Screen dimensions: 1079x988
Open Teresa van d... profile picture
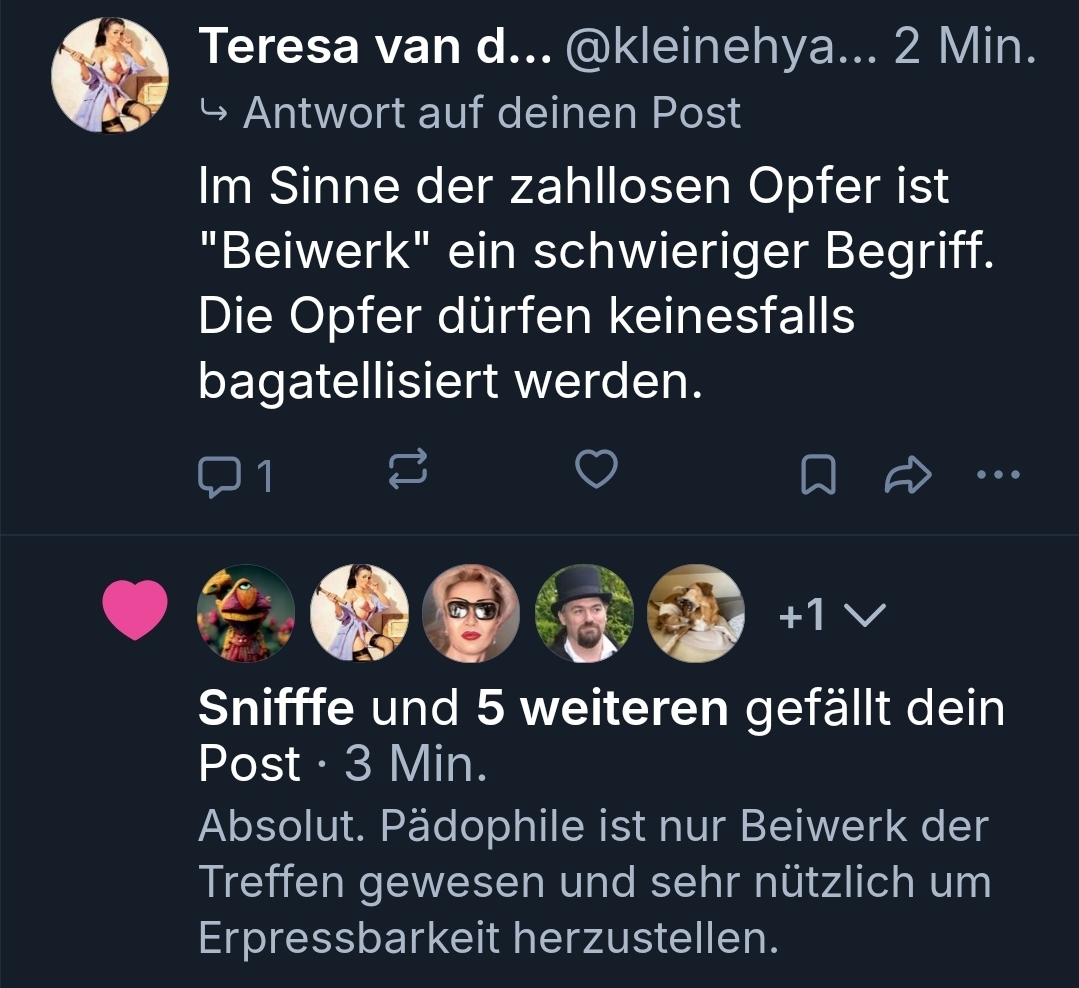click(110, 75)
